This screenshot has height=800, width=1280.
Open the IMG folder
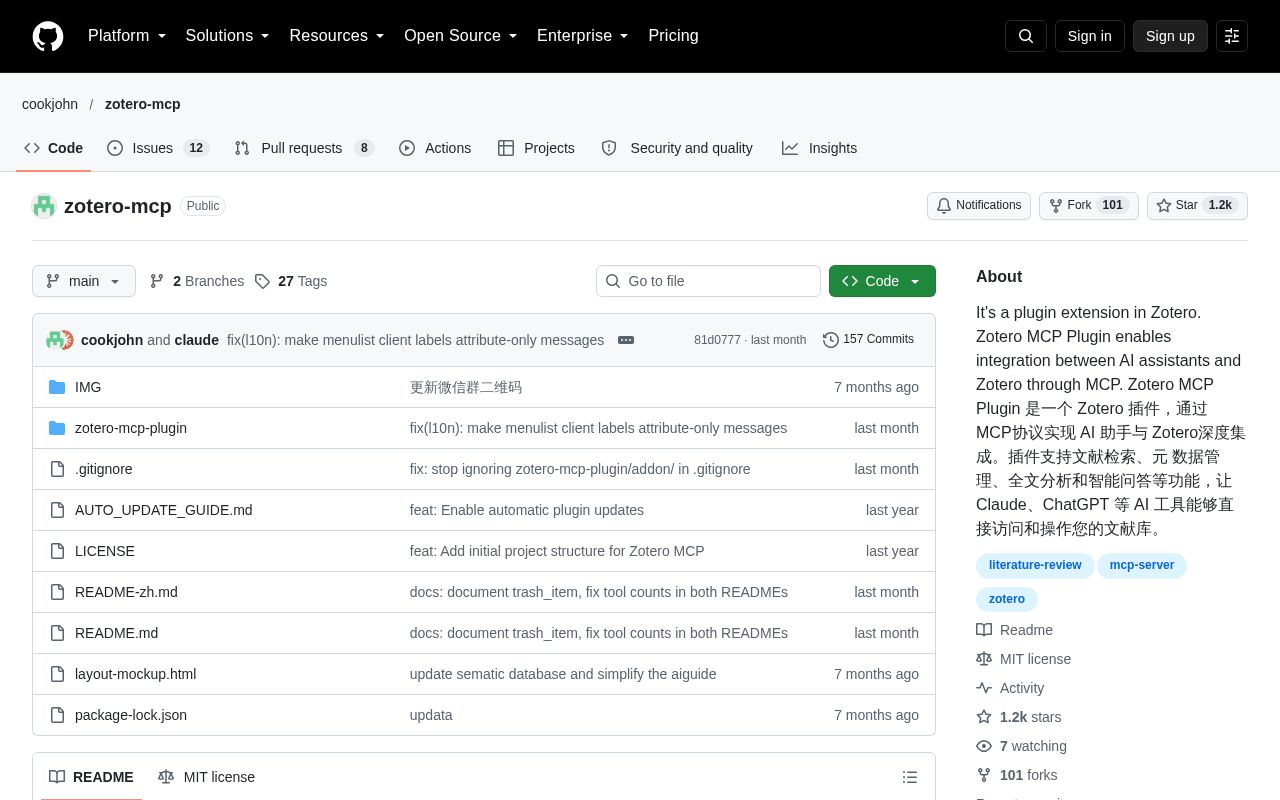88,387
